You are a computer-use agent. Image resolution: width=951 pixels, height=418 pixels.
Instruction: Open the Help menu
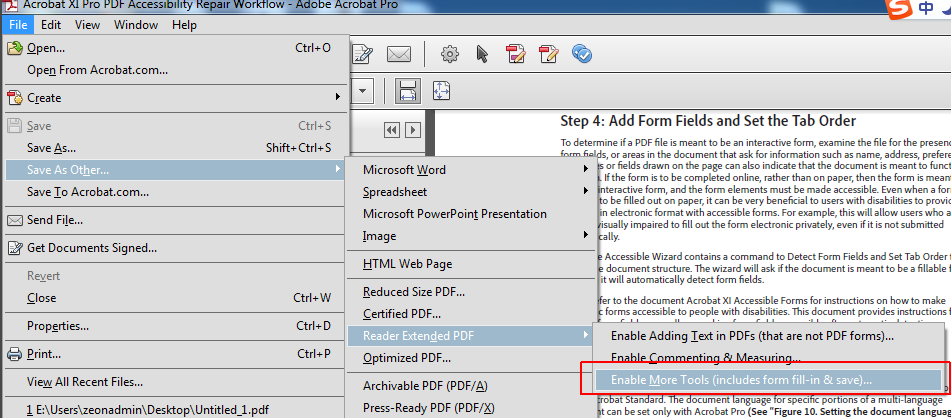[184, 25]
